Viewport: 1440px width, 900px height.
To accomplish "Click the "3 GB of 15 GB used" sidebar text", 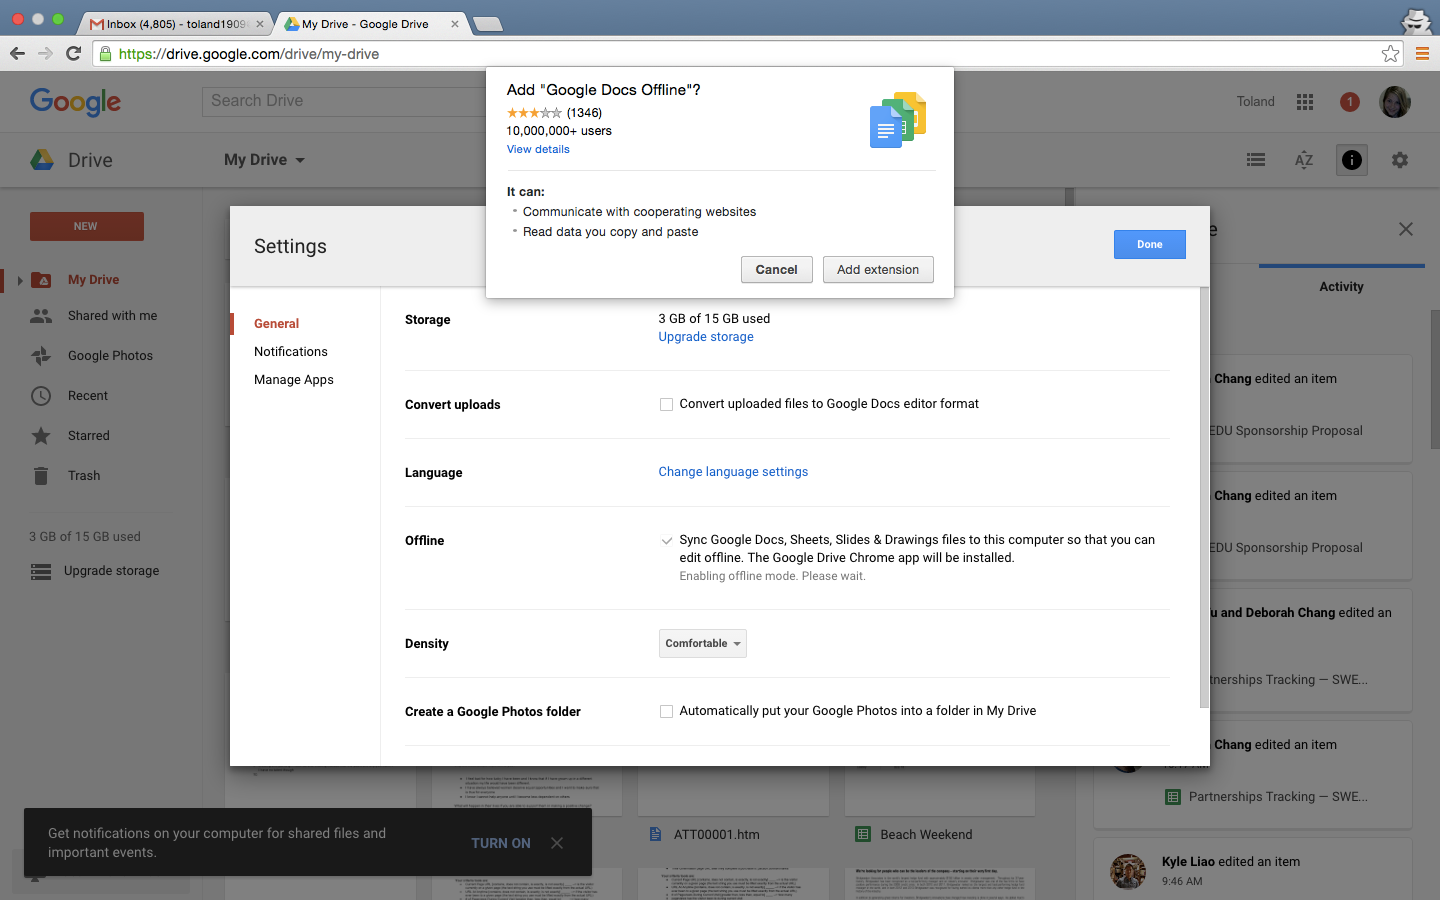I will pos(85,537).
